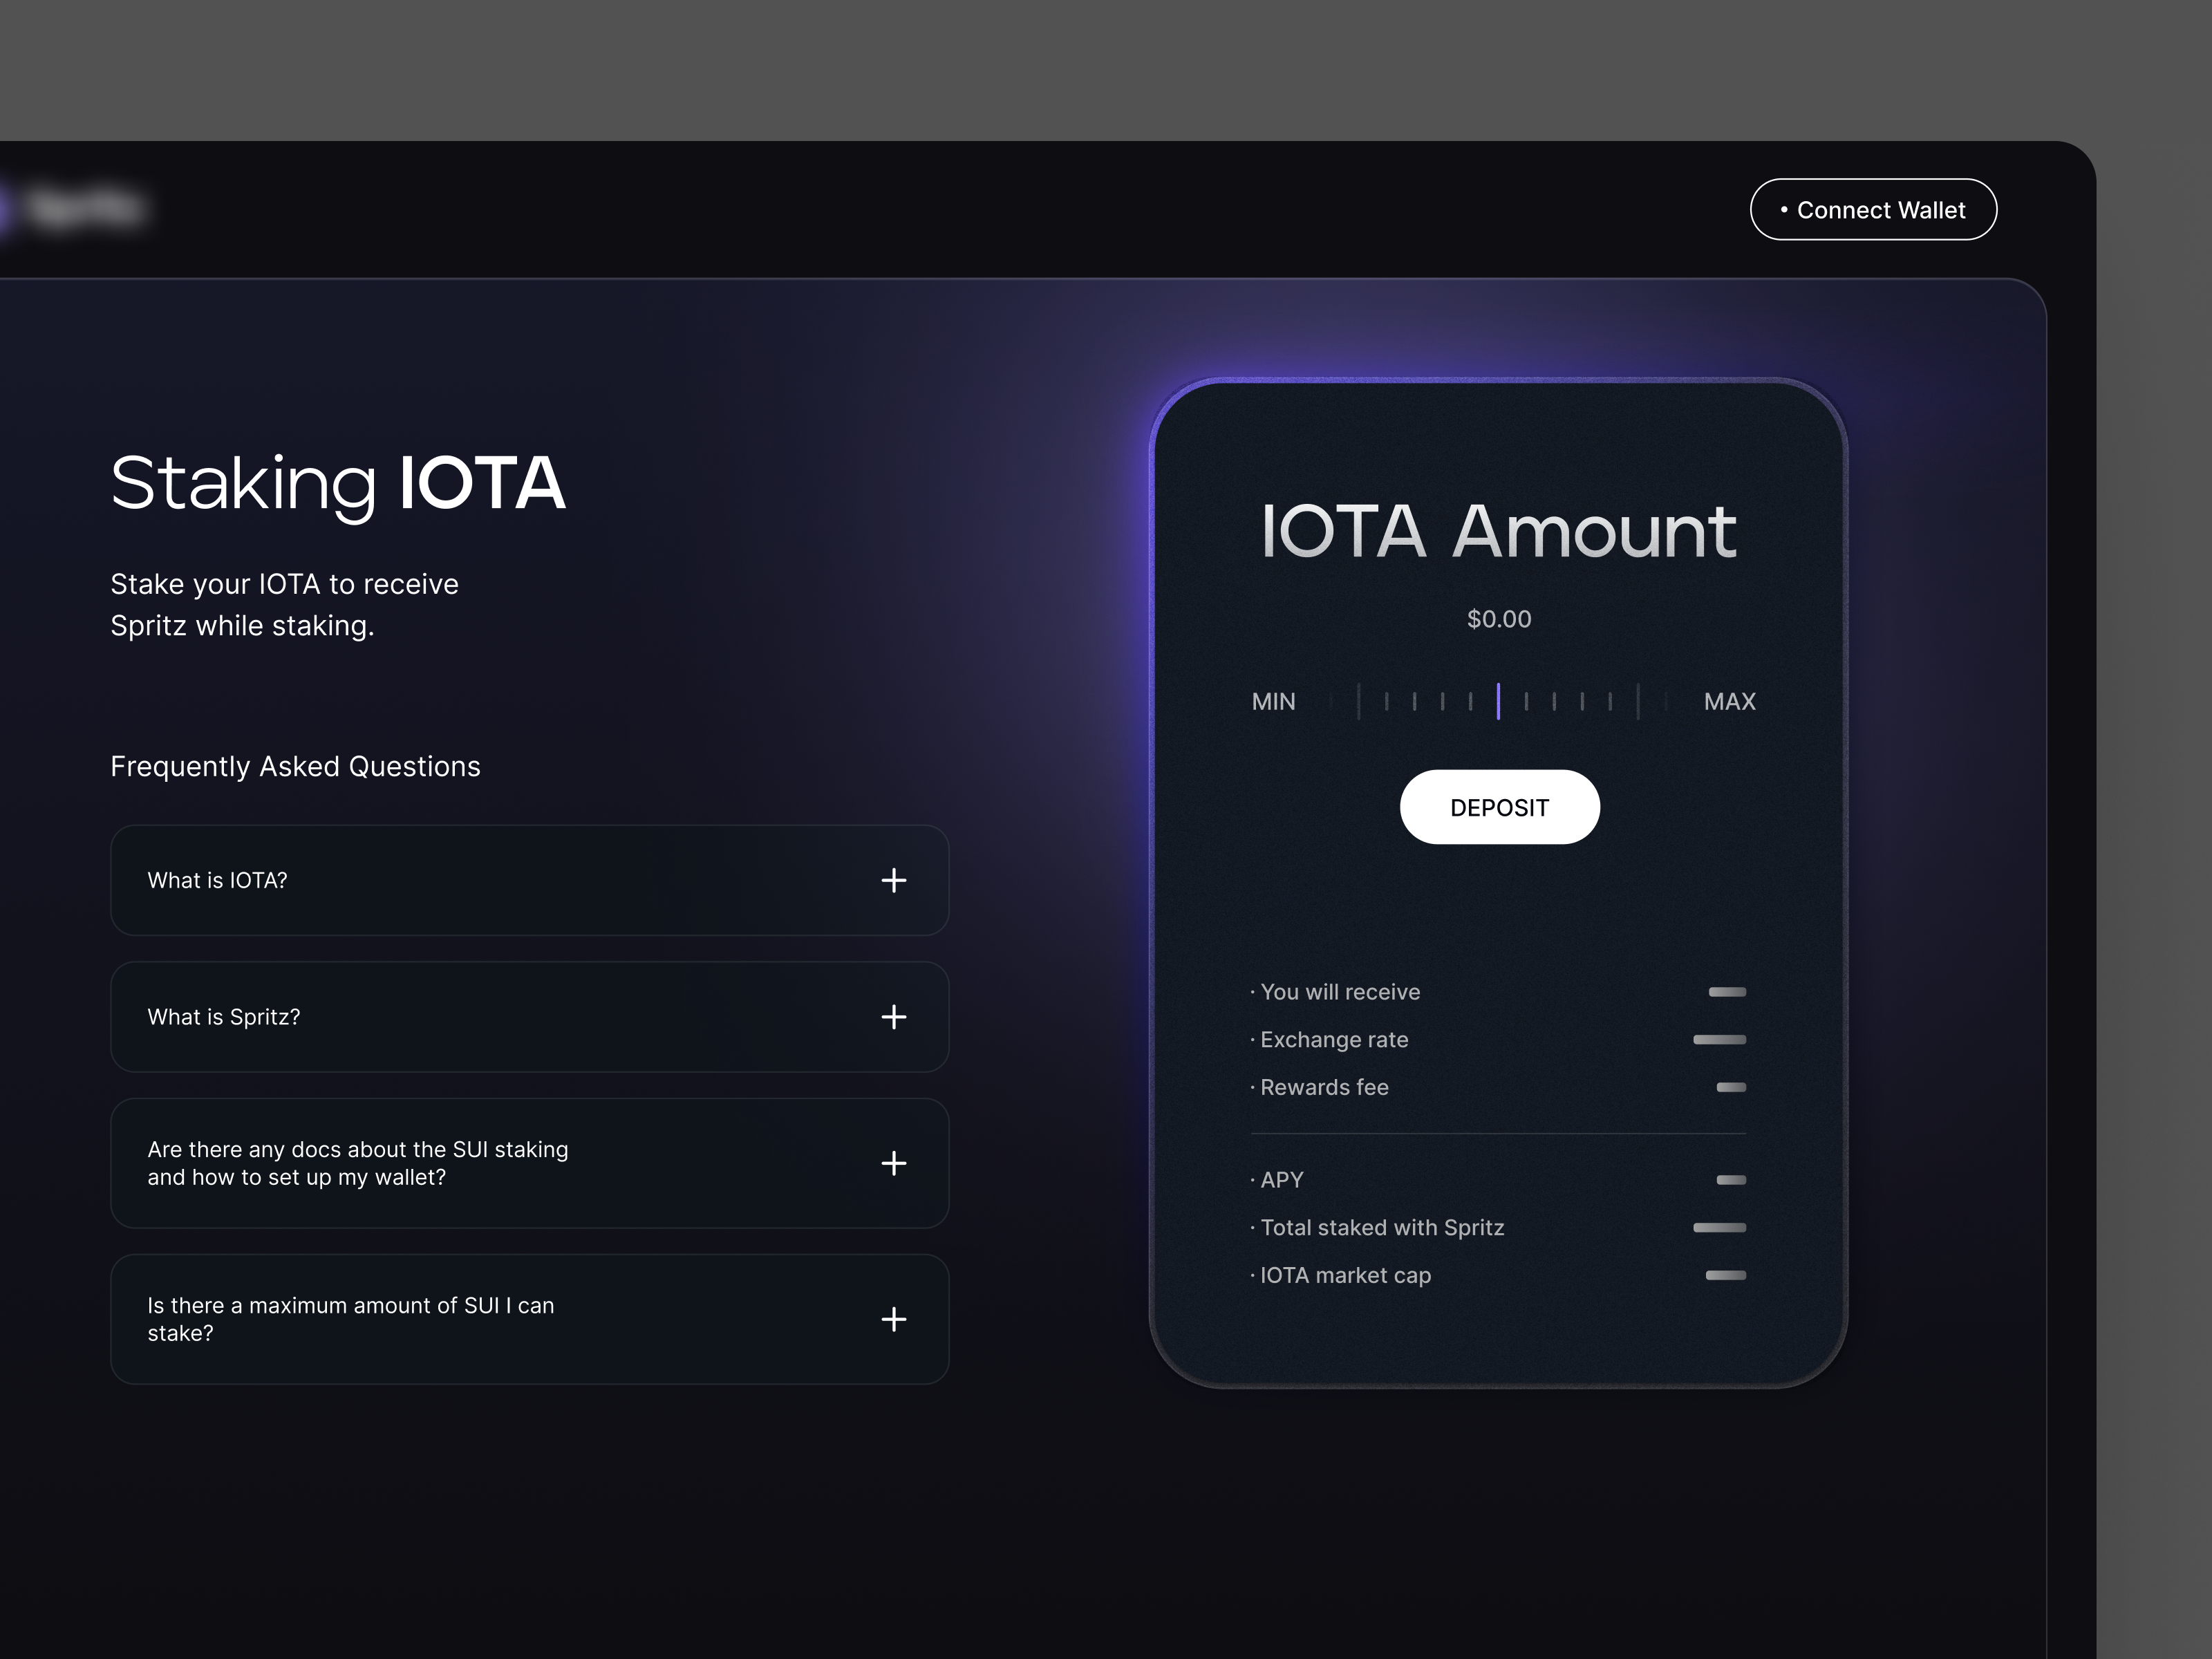Click the "Exchange rate" line item
Image resolution: width=2212 pixels, height=1659 pixels.
tap(1334, 1039)
